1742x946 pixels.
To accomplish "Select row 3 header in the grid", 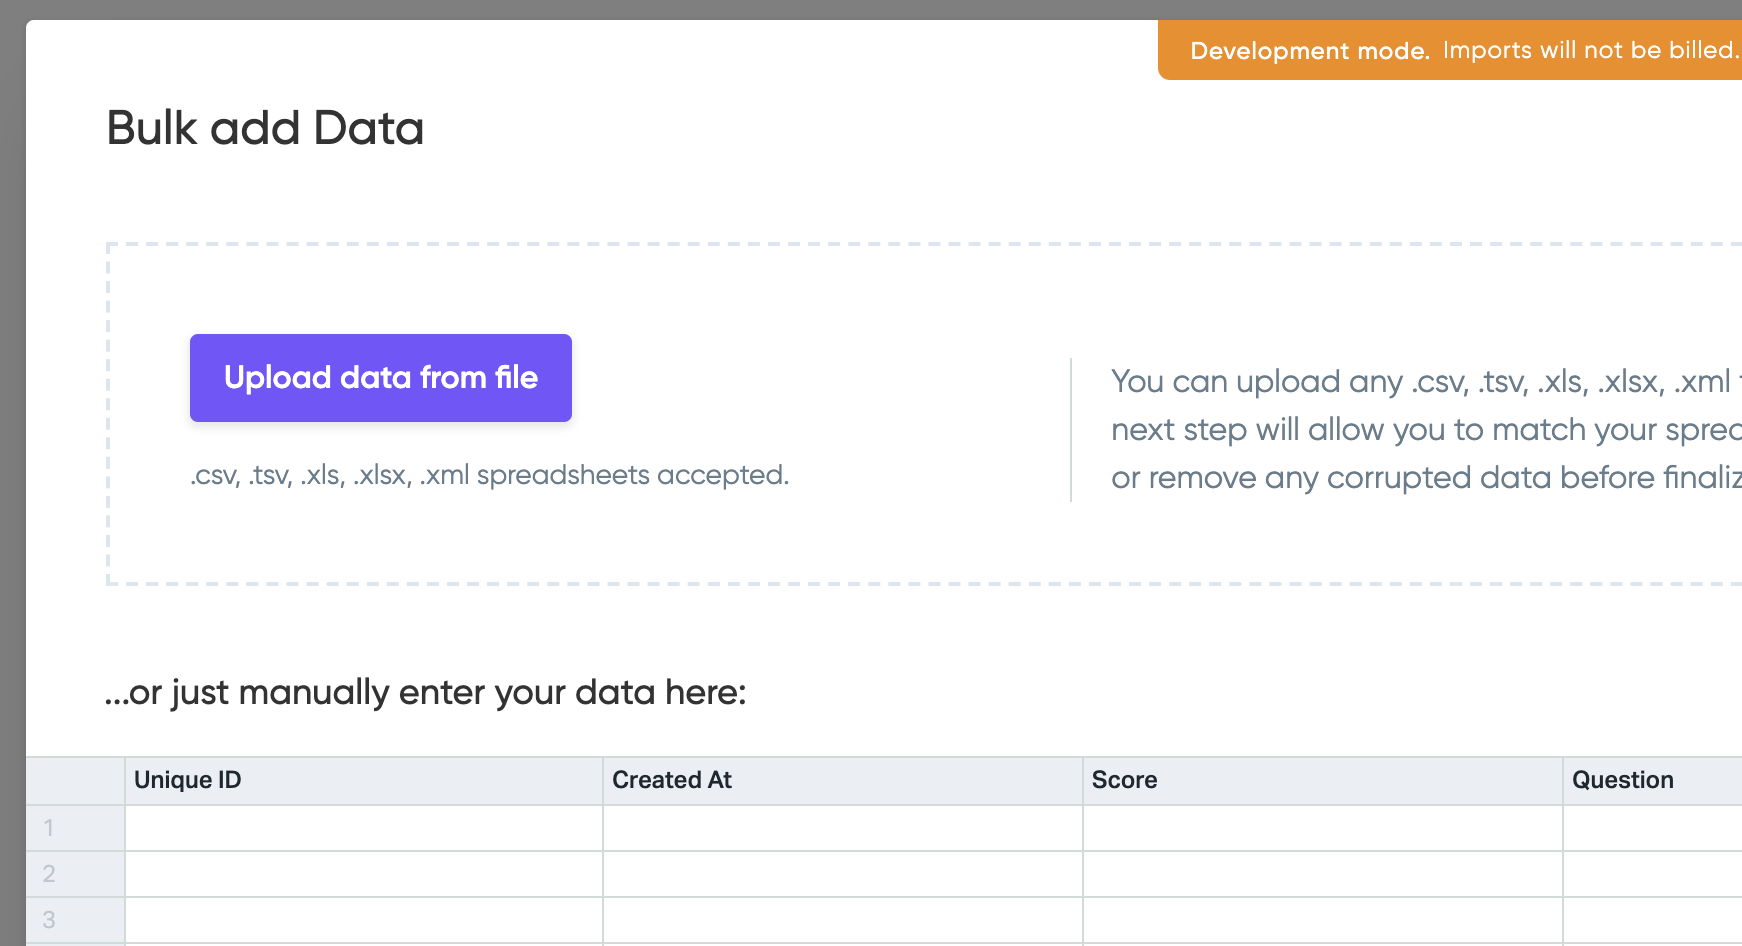I will (75, 920).
